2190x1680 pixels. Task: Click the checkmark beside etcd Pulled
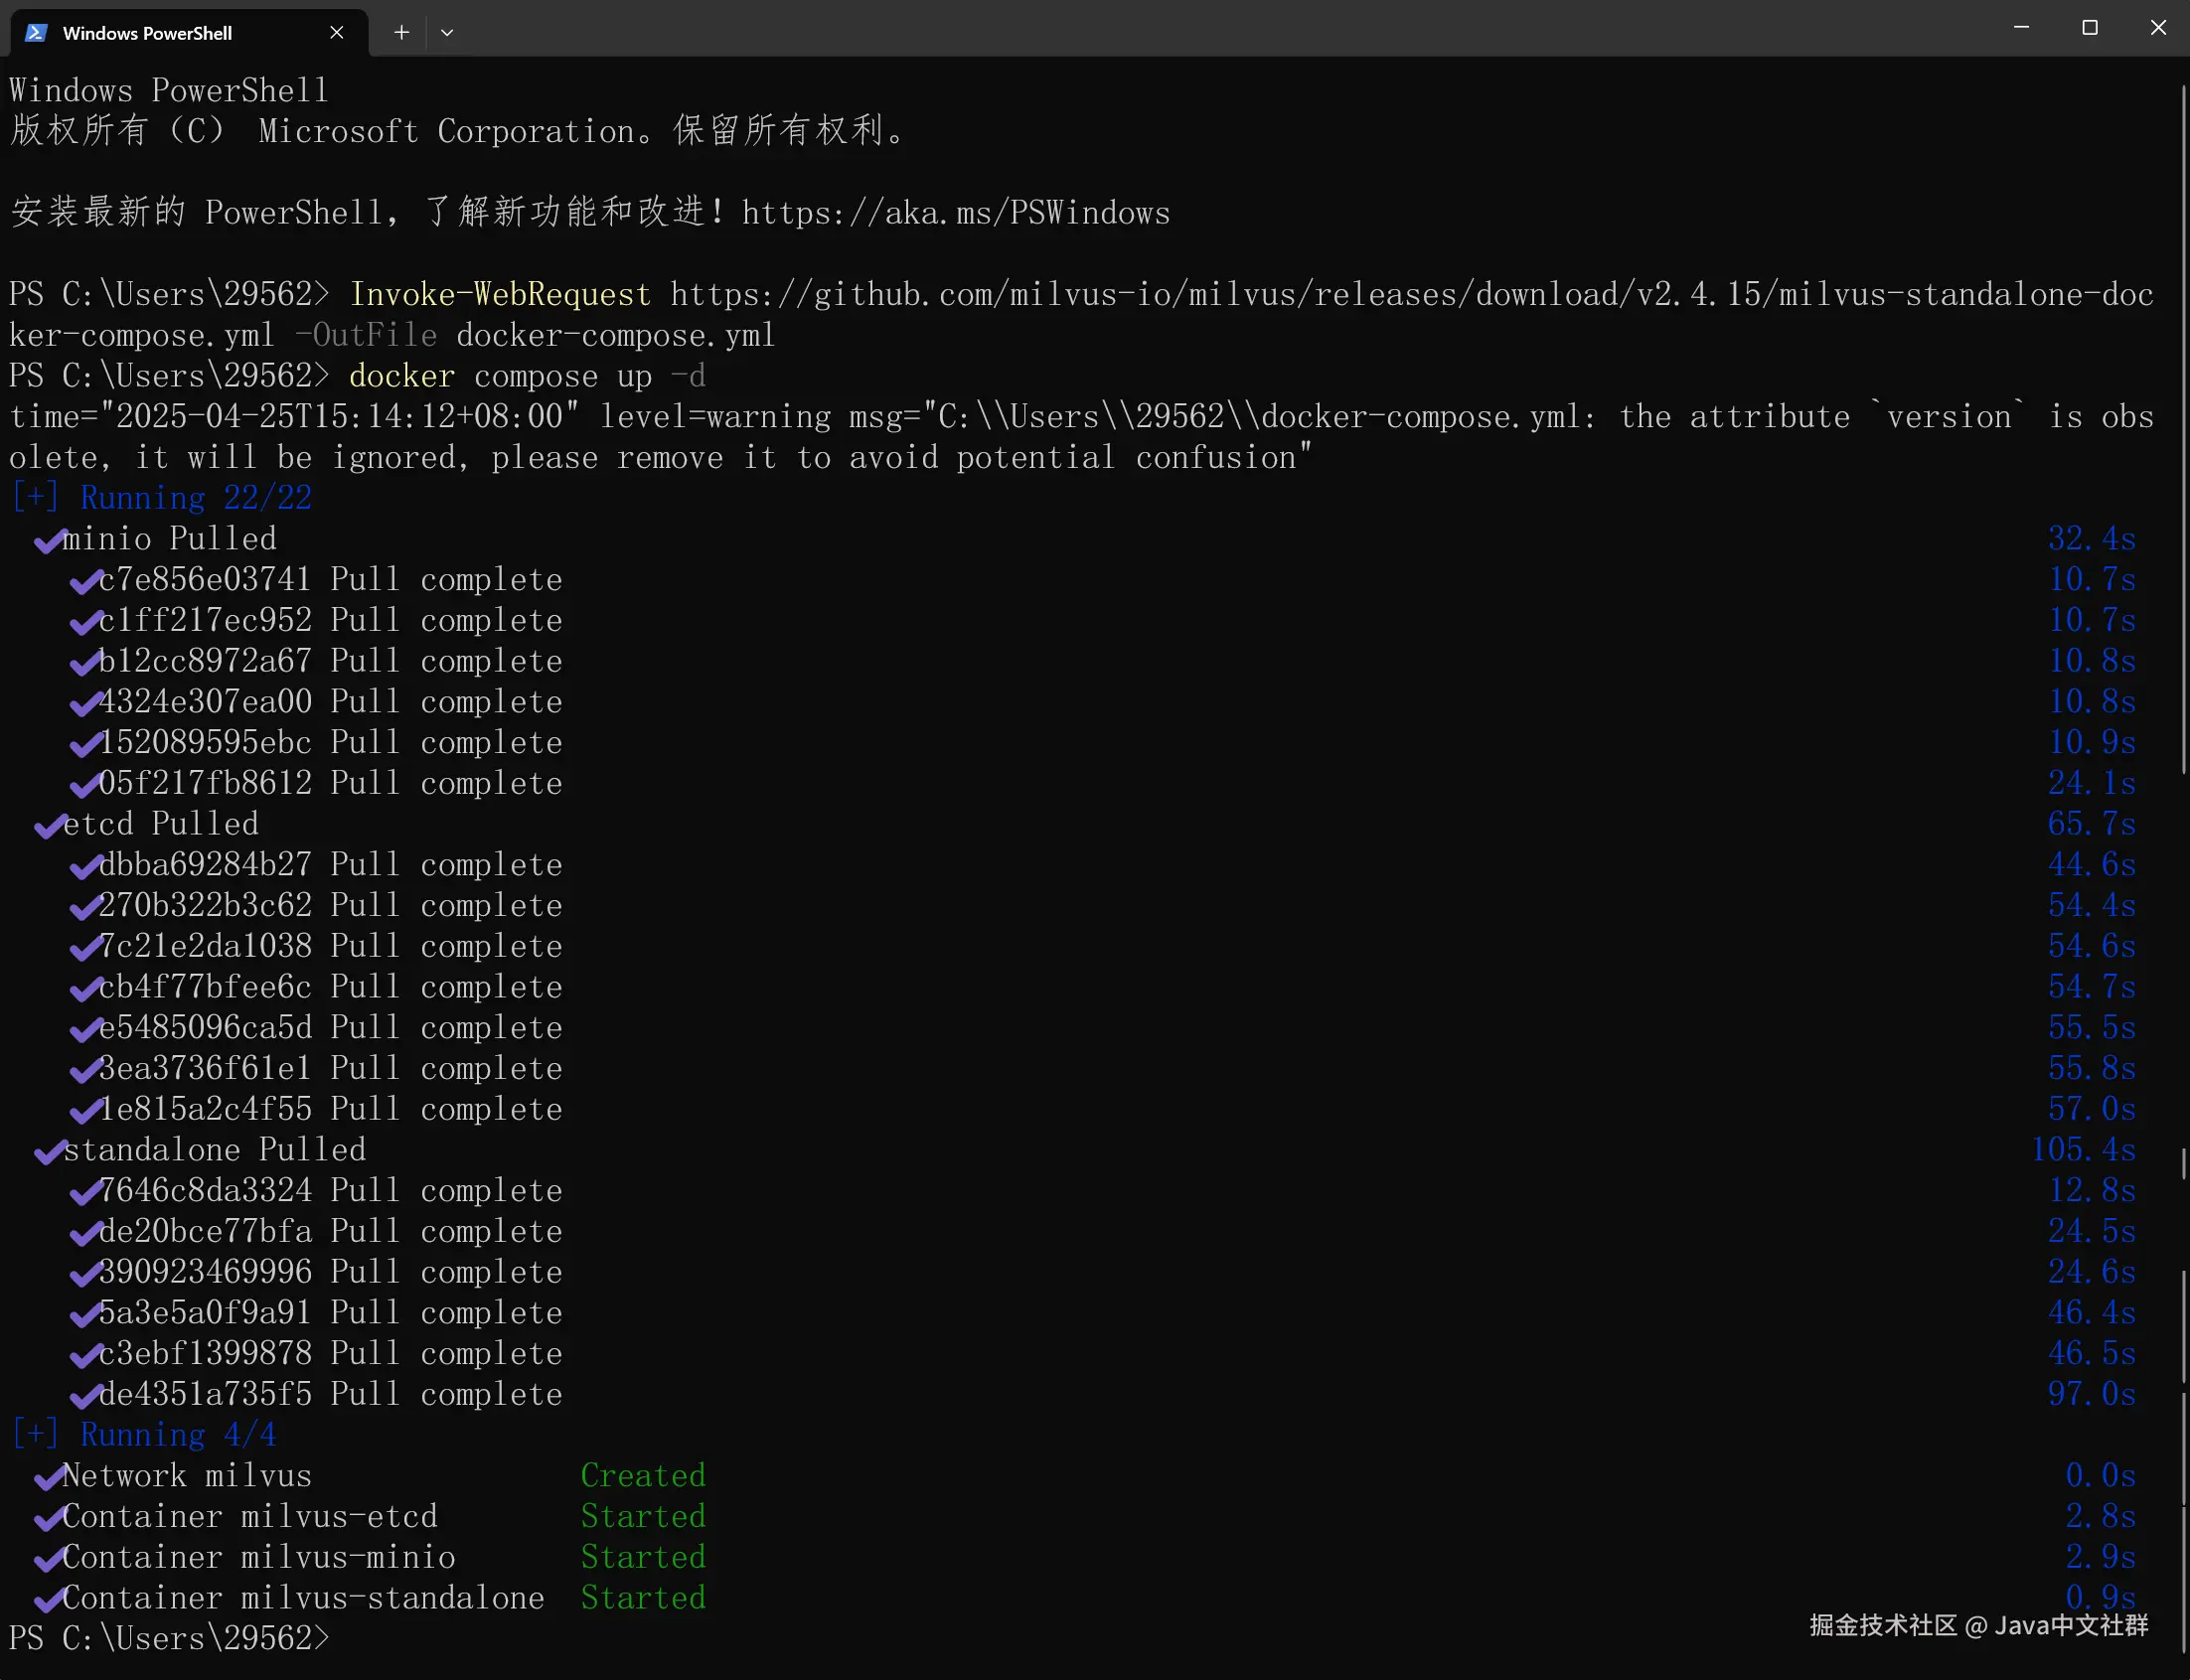point(48,826)
